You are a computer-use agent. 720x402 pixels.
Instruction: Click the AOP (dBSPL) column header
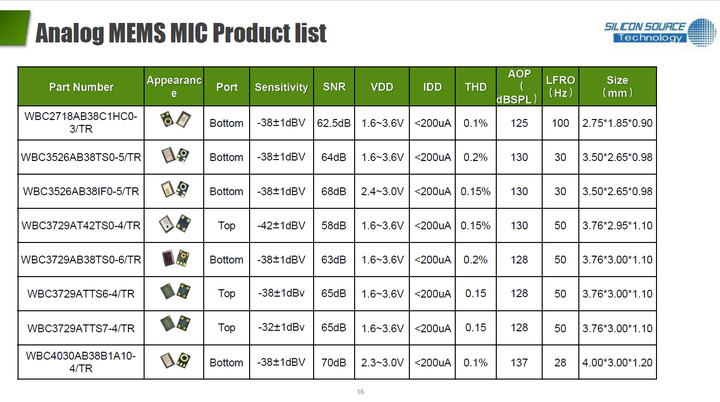tap(518, 86)
